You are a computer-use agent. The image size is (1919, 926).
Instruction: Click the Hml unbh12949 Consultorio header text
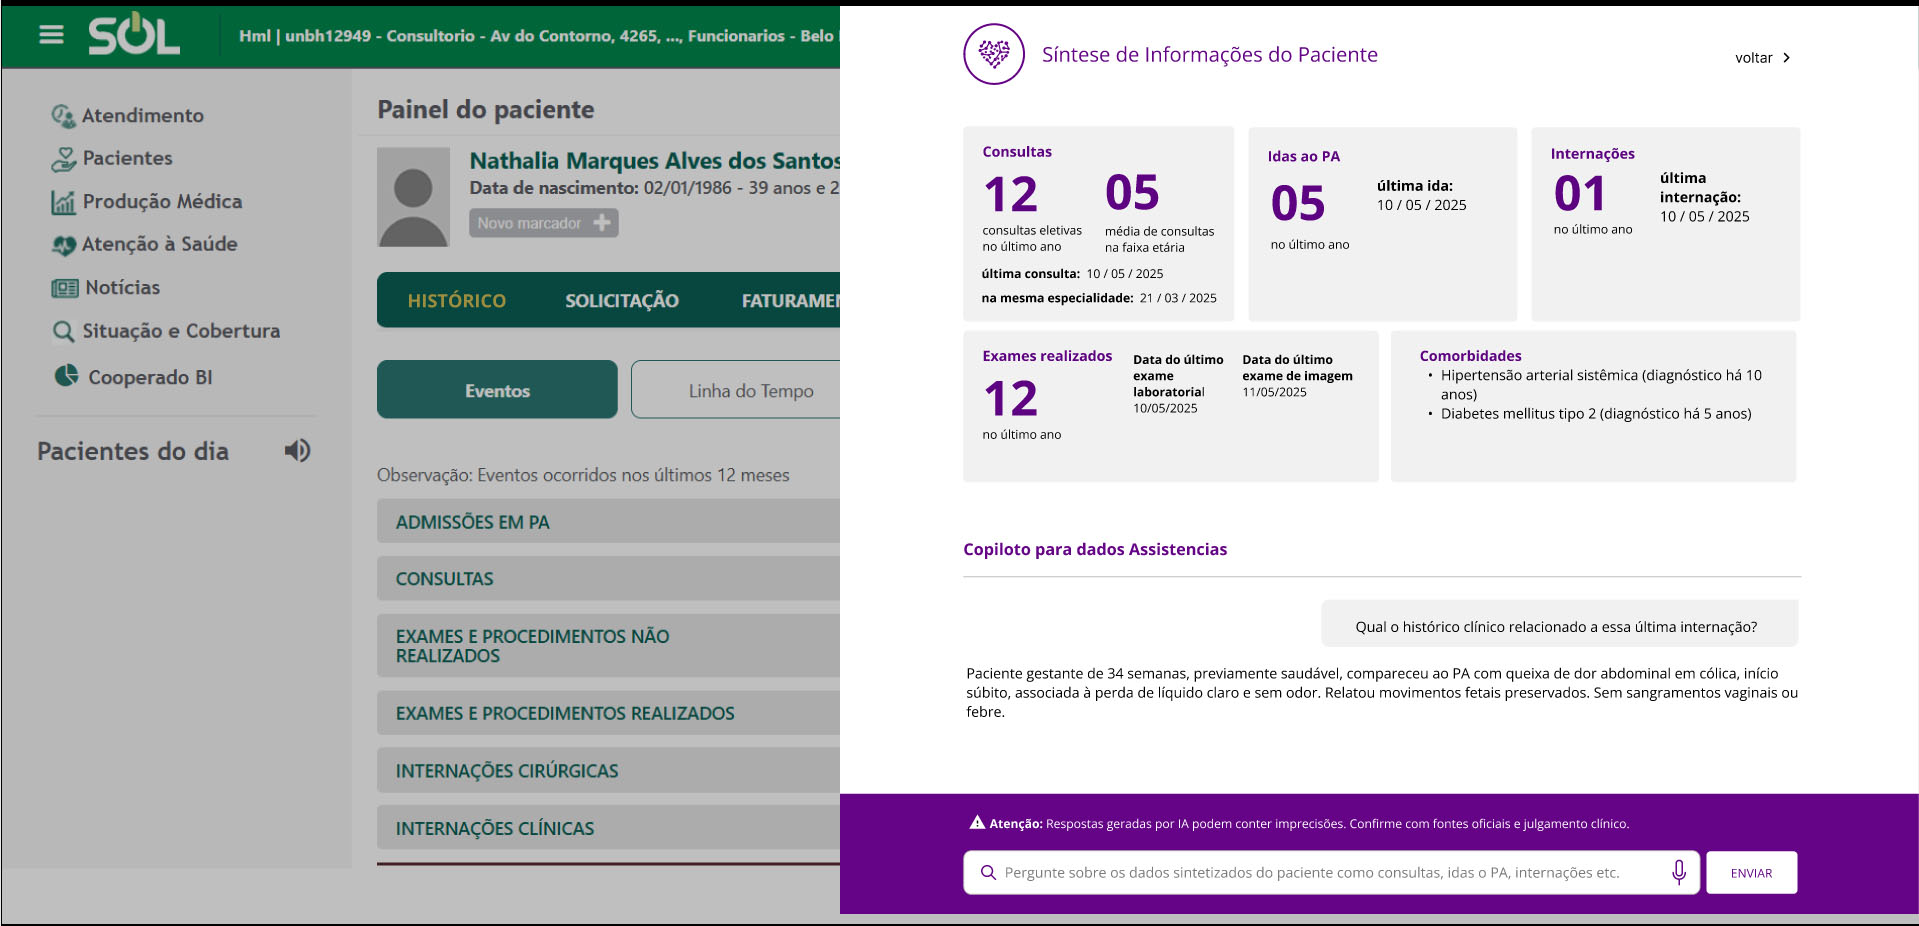[x=537, y=36]
